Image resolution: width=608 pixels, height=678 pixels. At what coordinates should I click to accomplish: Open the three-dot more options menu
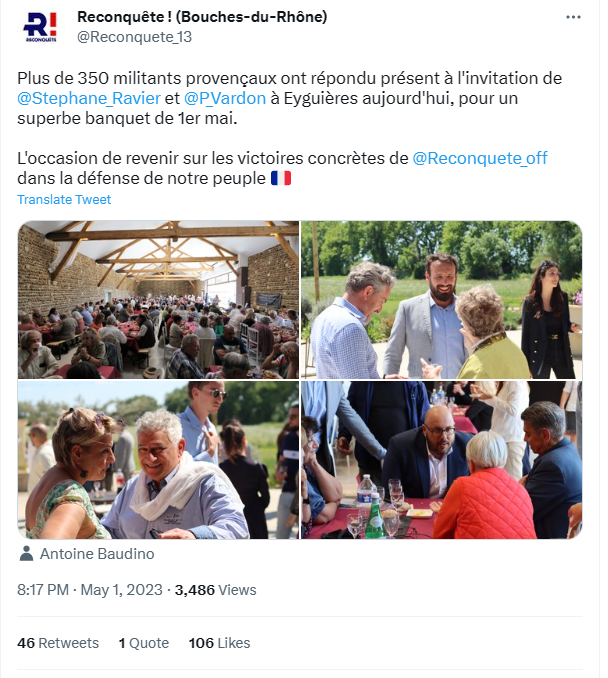573,17
